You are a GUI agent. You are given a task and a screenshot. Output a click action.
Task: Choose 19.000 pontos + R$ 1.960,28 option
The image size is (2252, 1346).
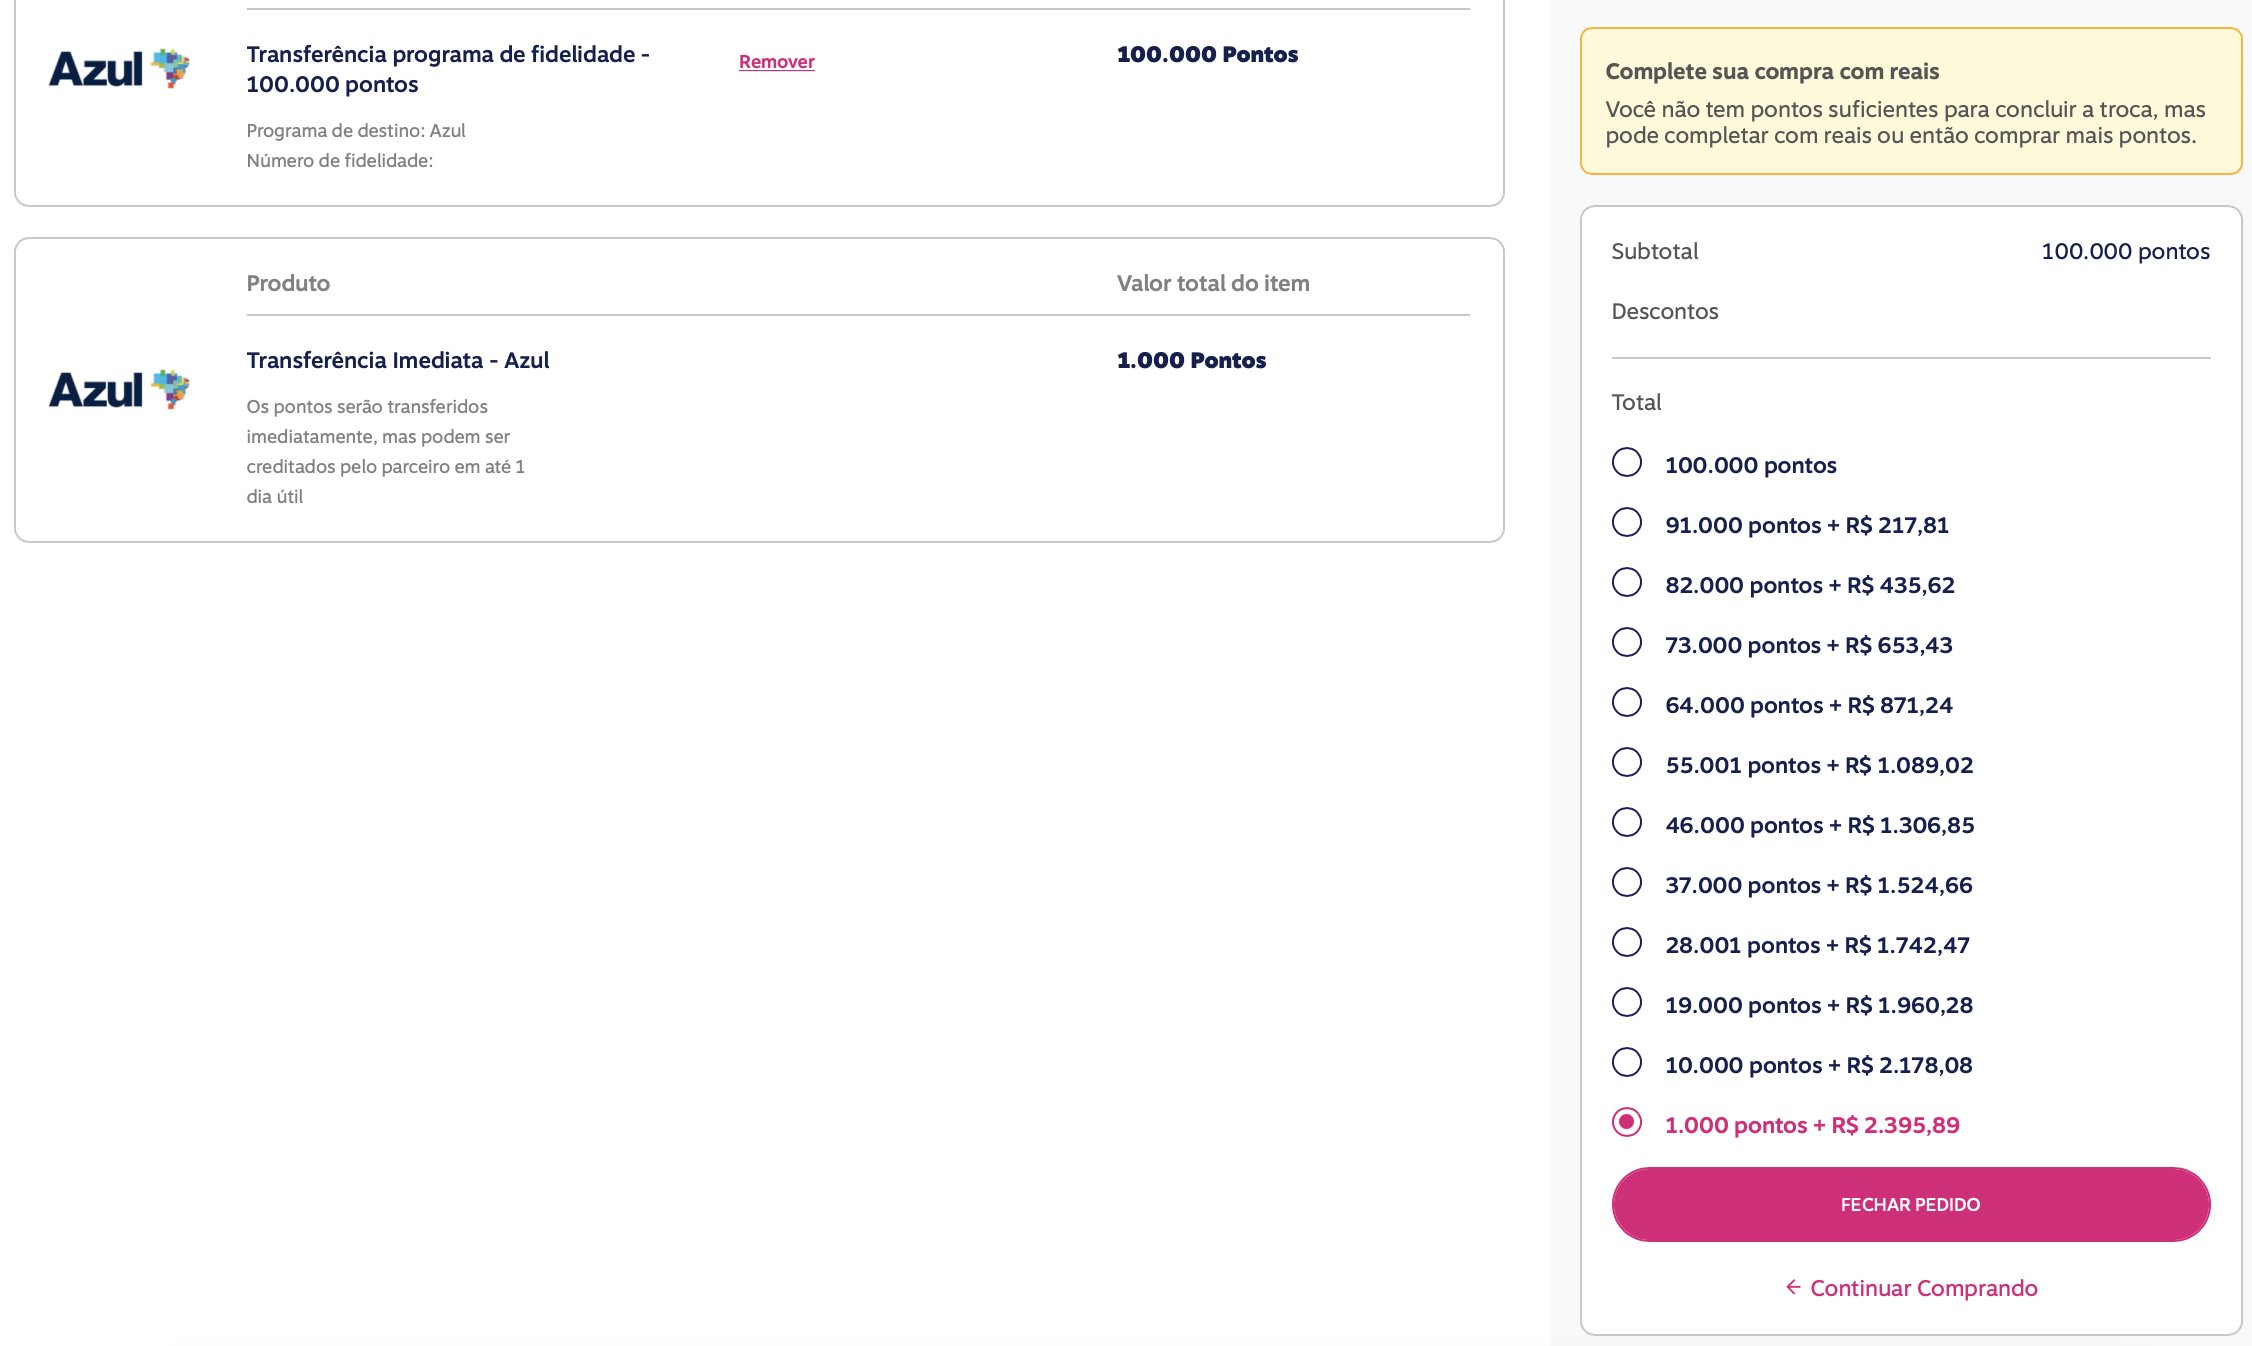pos(1627,1002)
